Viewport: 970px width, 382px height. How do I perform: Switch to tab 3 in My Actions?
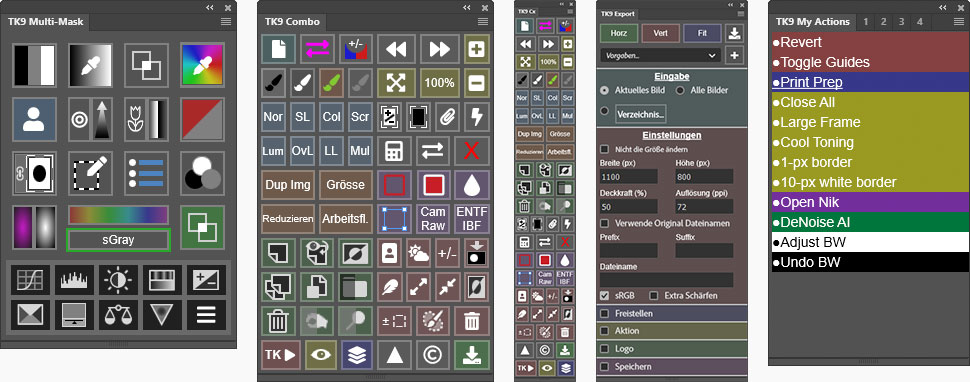click(x=902, y=22)
